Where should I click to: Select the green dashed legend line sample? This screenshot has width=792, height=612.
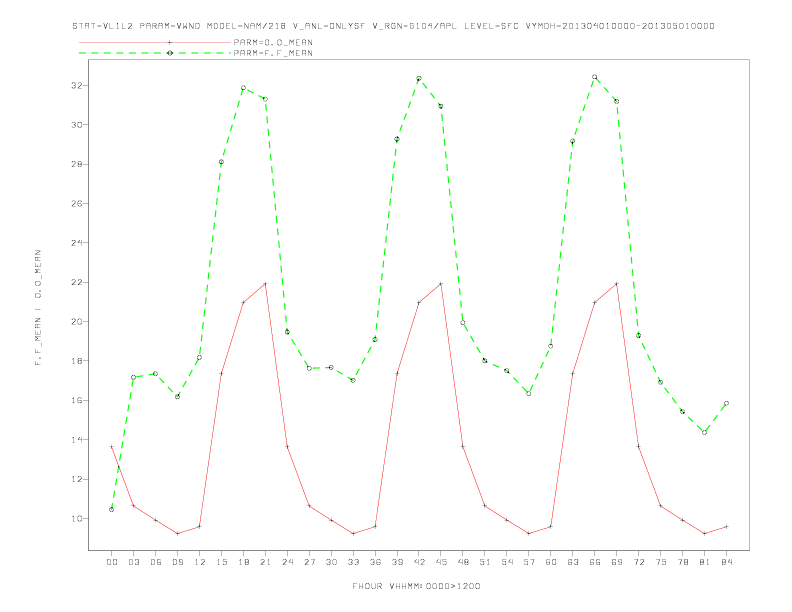pos(155,53)
